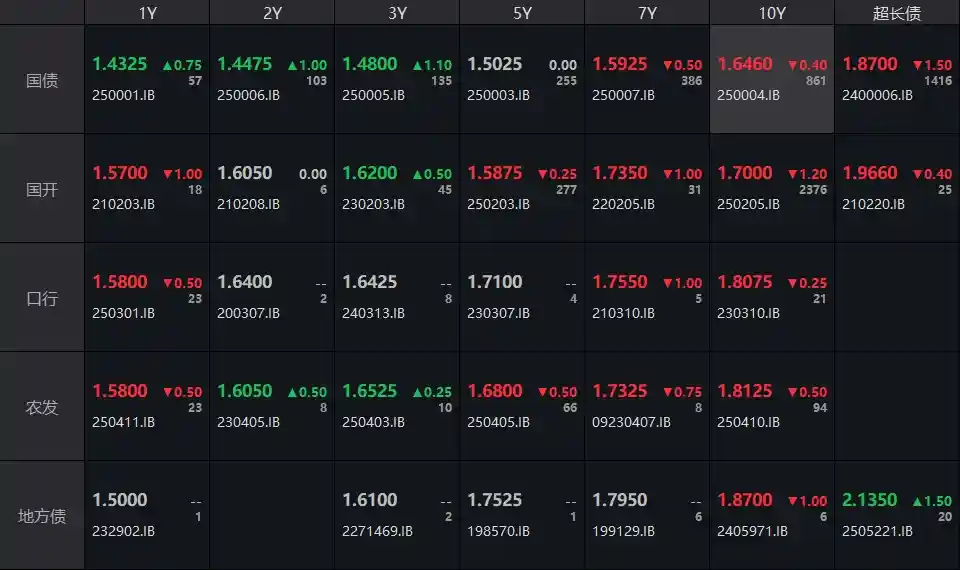Click the 1.4325 yield for 国债 1Y
Viewport: 960px width, 570px height.
(x=120, y=64)
